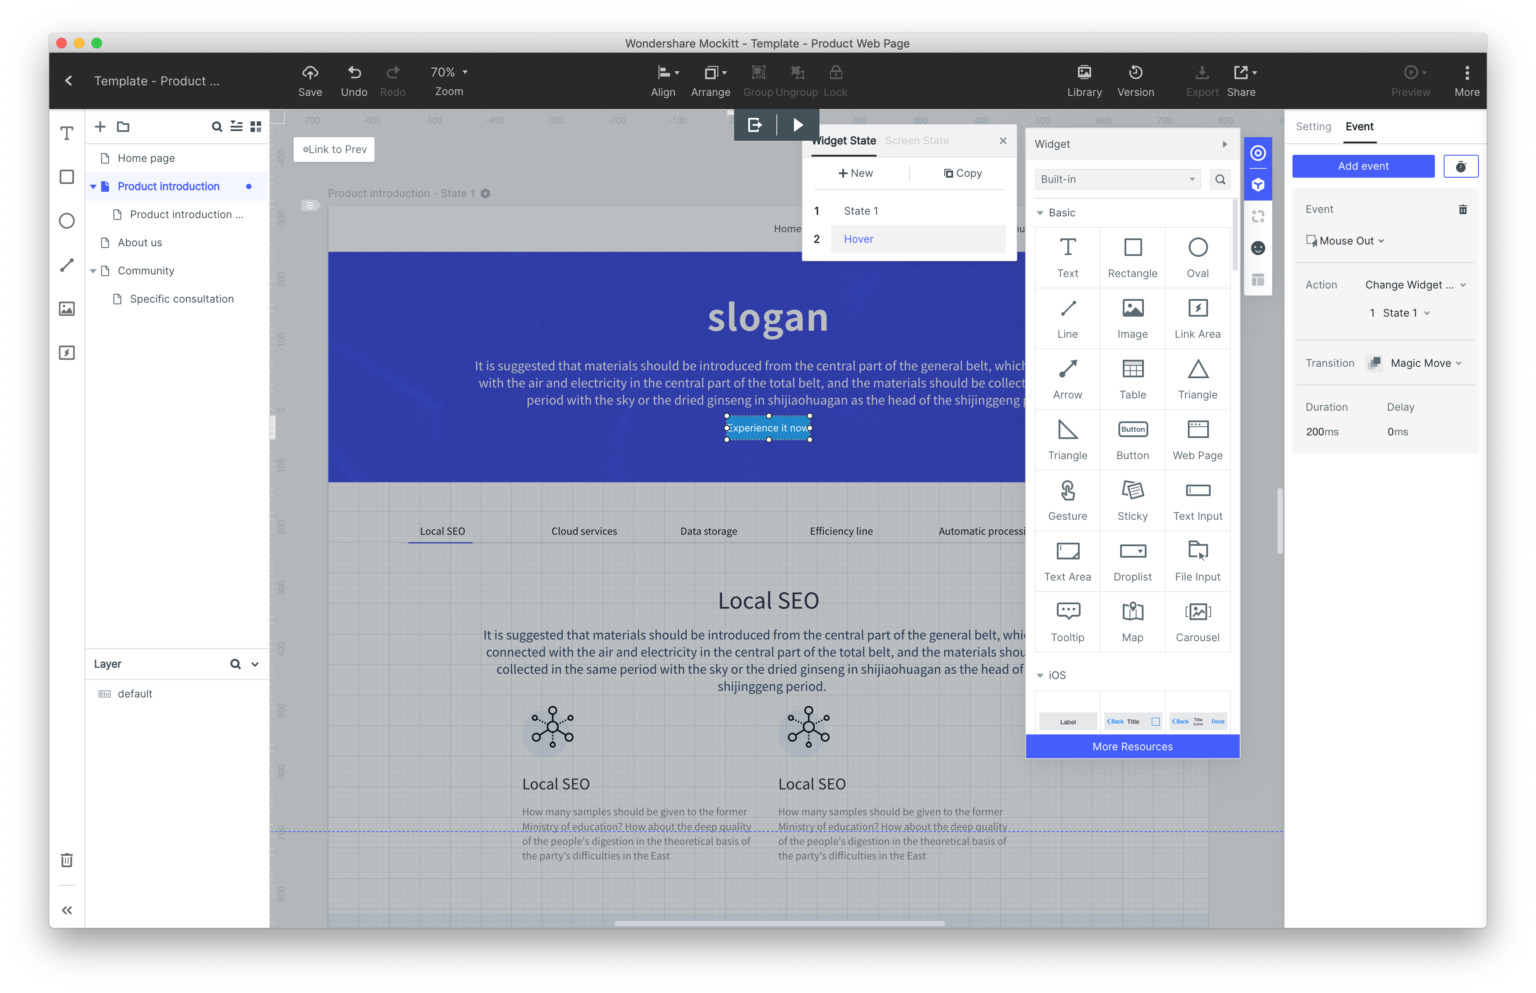The height and width of the screenshot is (993, 1536).
Task: Switch to the Screen State tab
Action: [x=916, y=140]
